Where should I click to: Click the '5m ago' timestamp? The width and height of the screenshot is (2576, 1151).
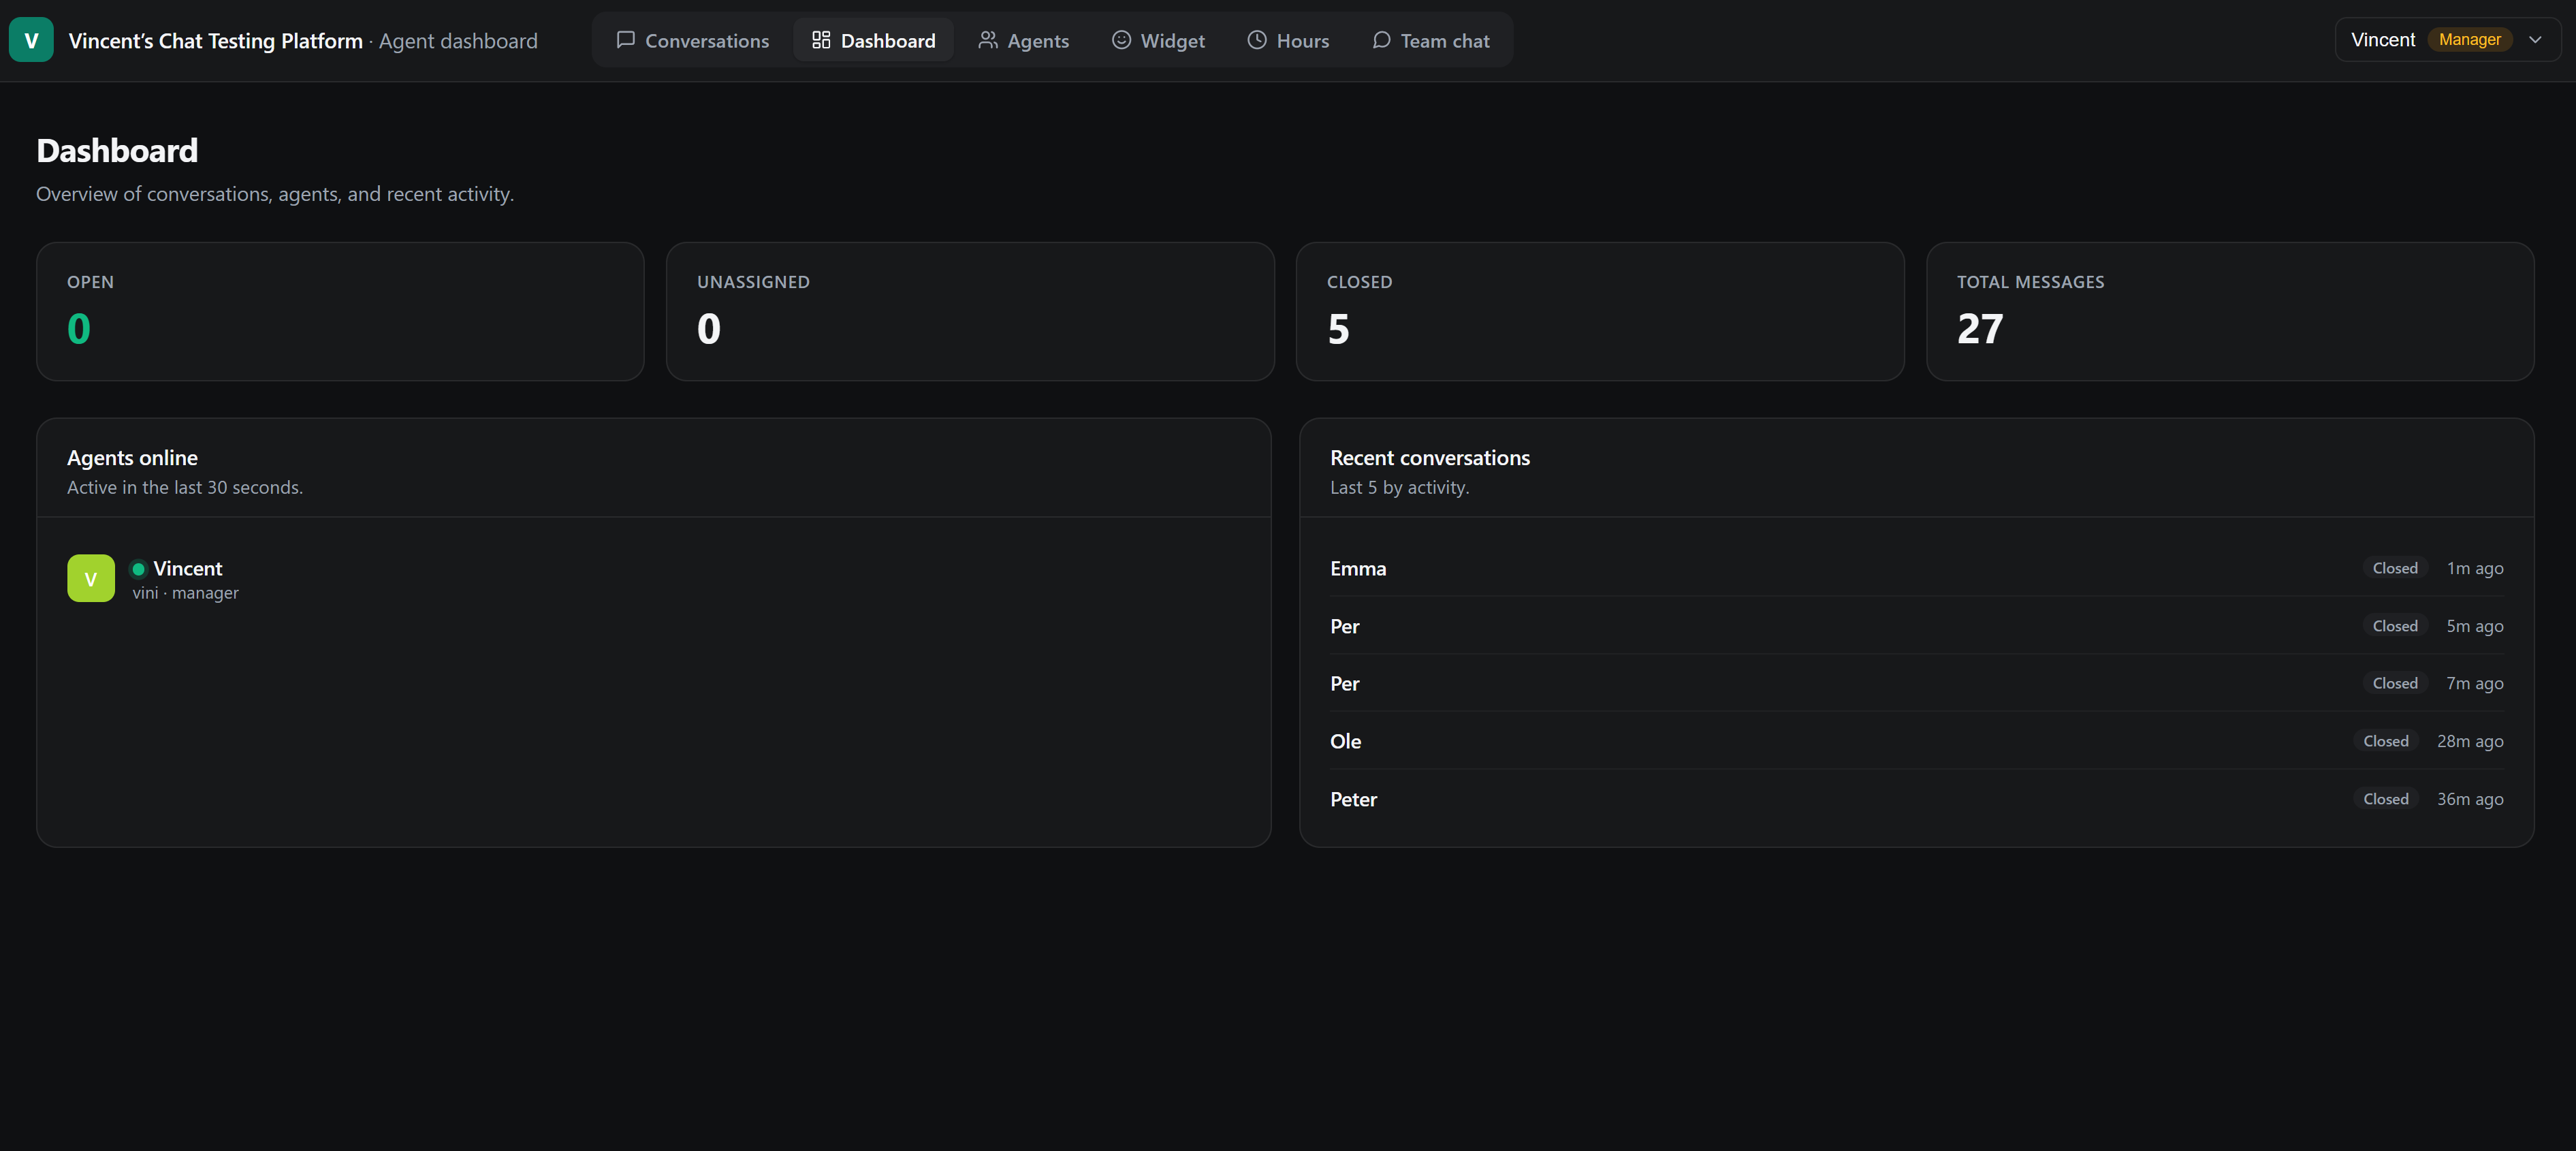click(x=2475, y=626)
